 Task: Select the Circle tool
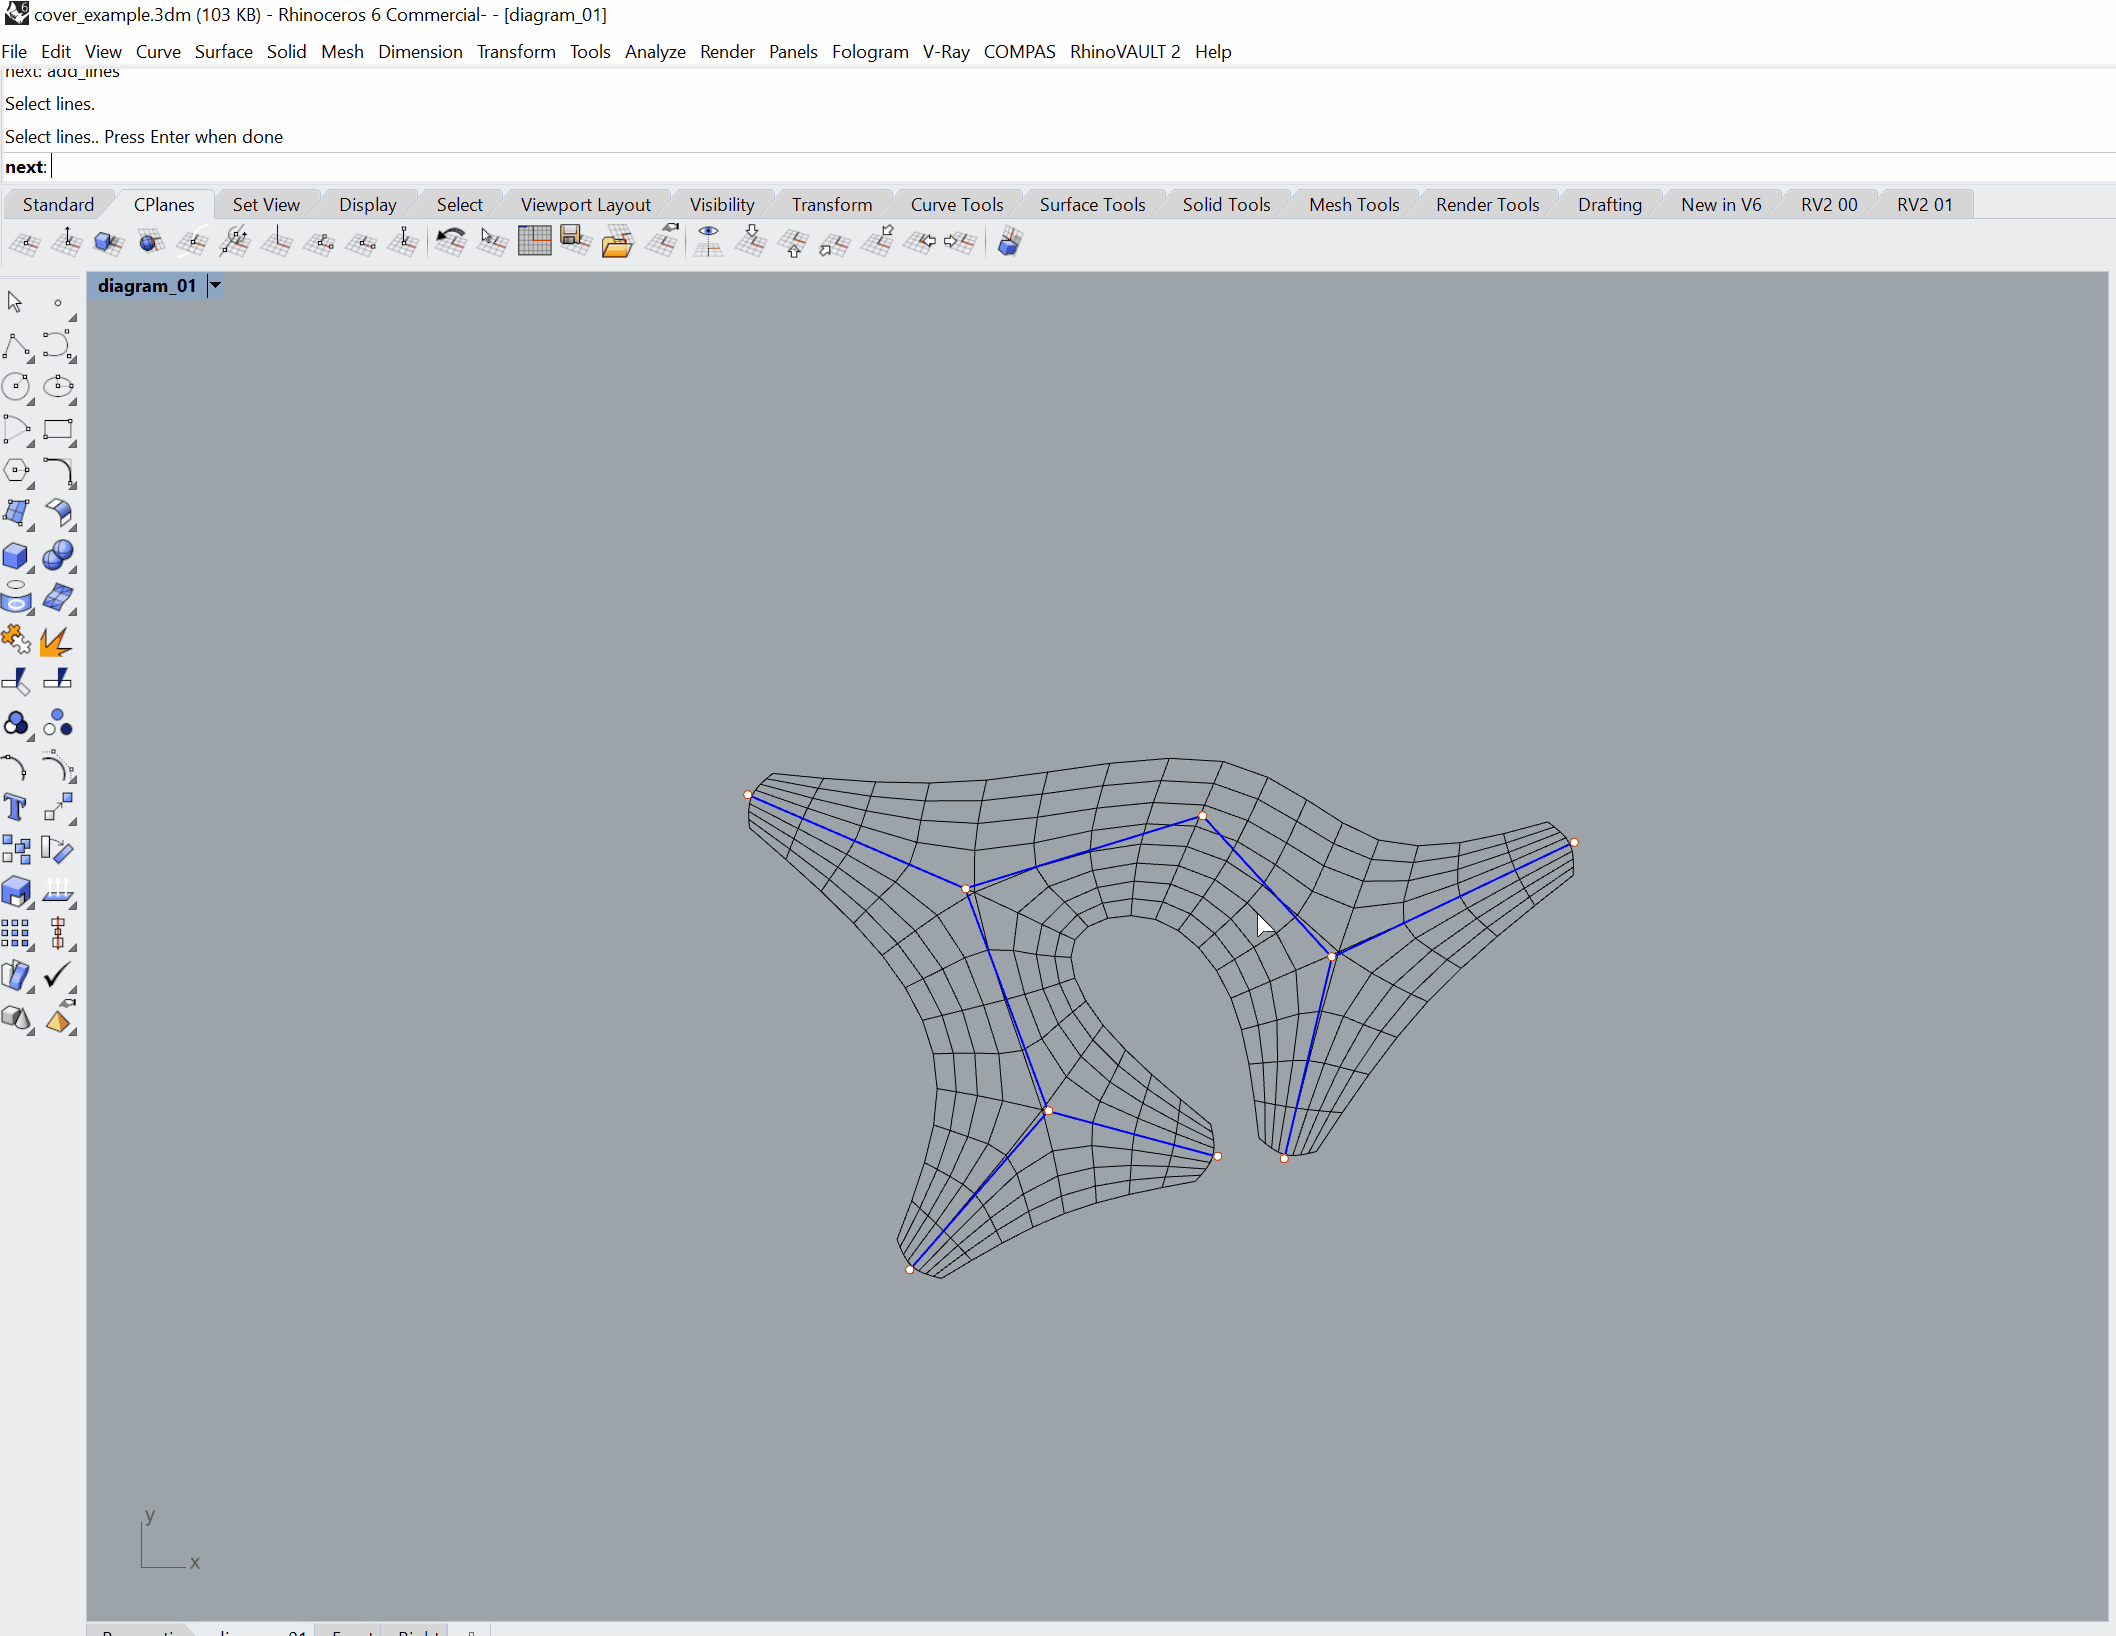pos(16,387)
